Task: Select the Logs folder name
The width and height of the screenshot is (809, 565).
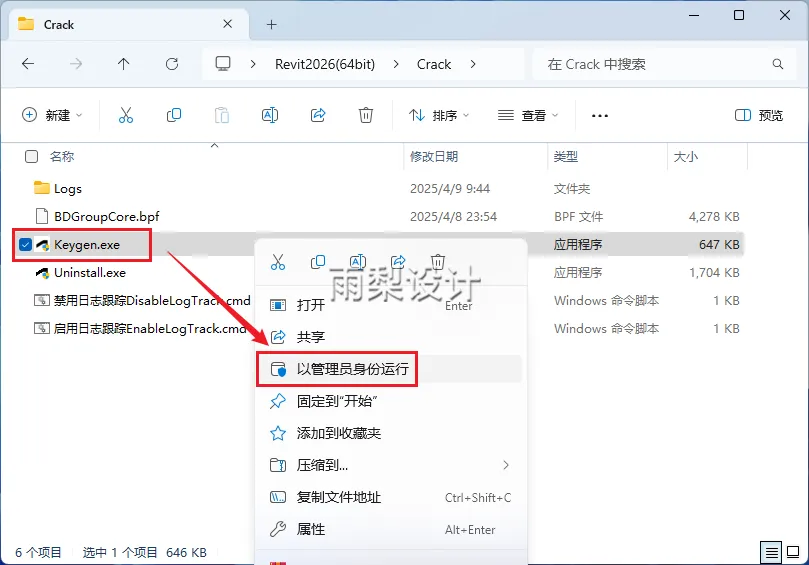Action: click(68, 189)
